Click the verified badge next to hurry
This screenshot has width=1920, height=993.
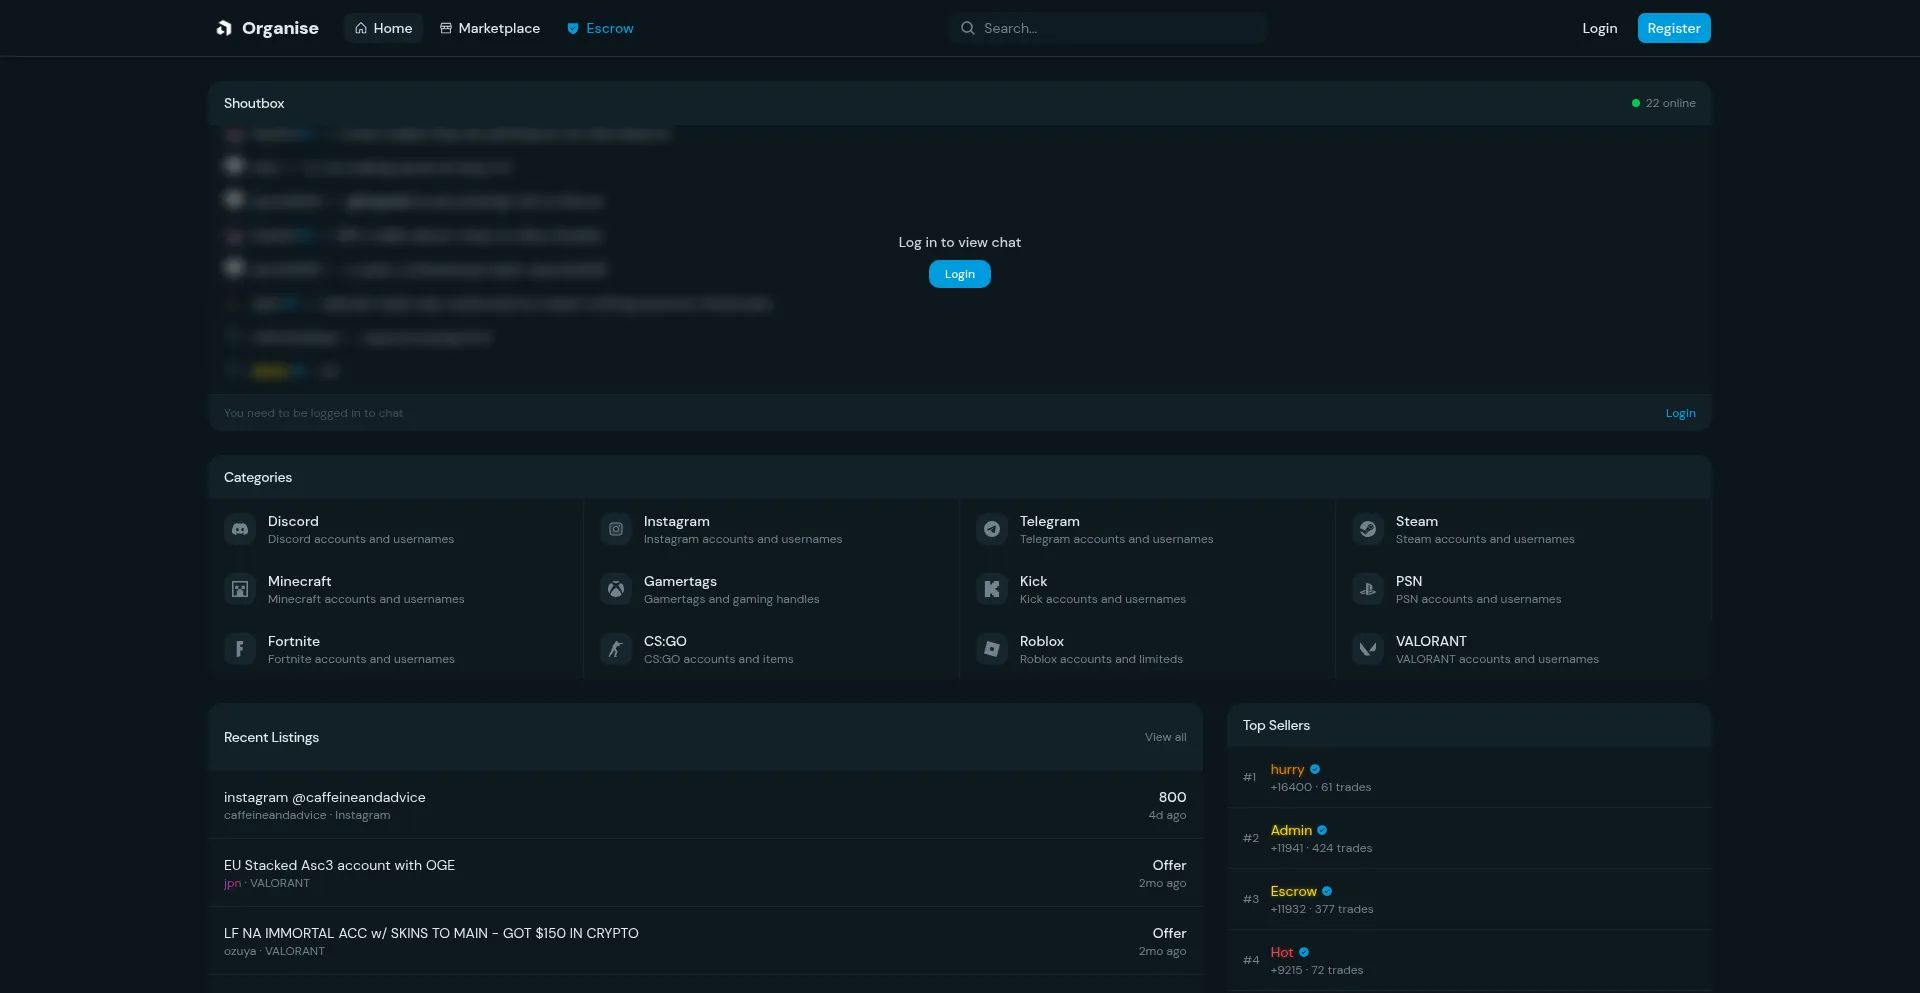point(1315,769)
